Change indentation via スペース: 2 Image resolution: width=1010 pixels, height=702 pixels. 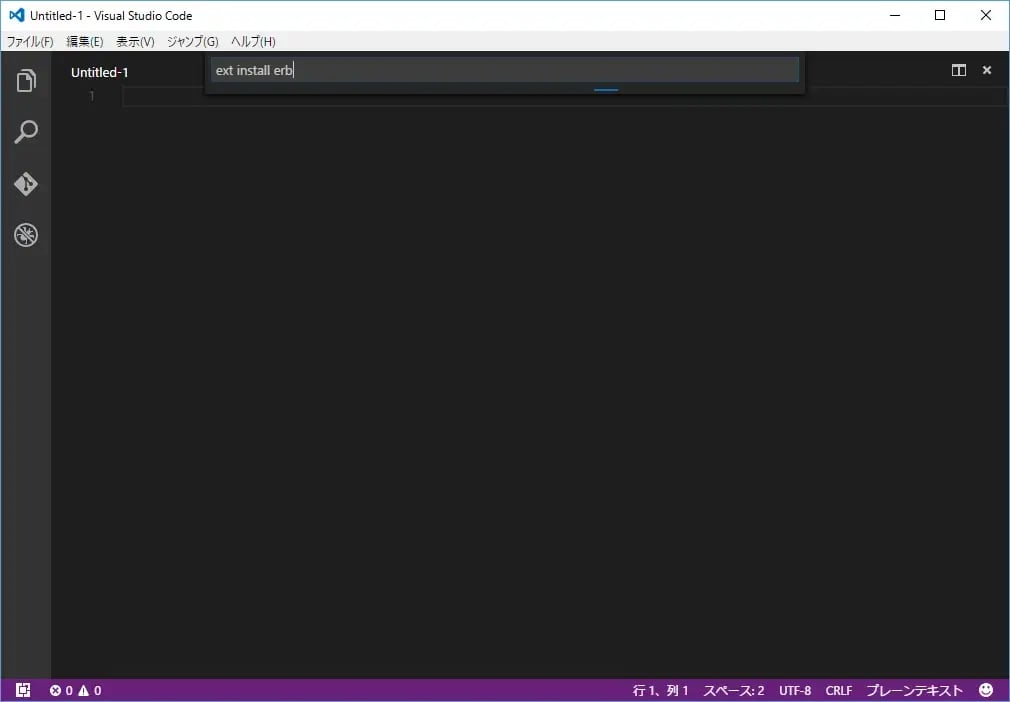[x=734, y=690]
